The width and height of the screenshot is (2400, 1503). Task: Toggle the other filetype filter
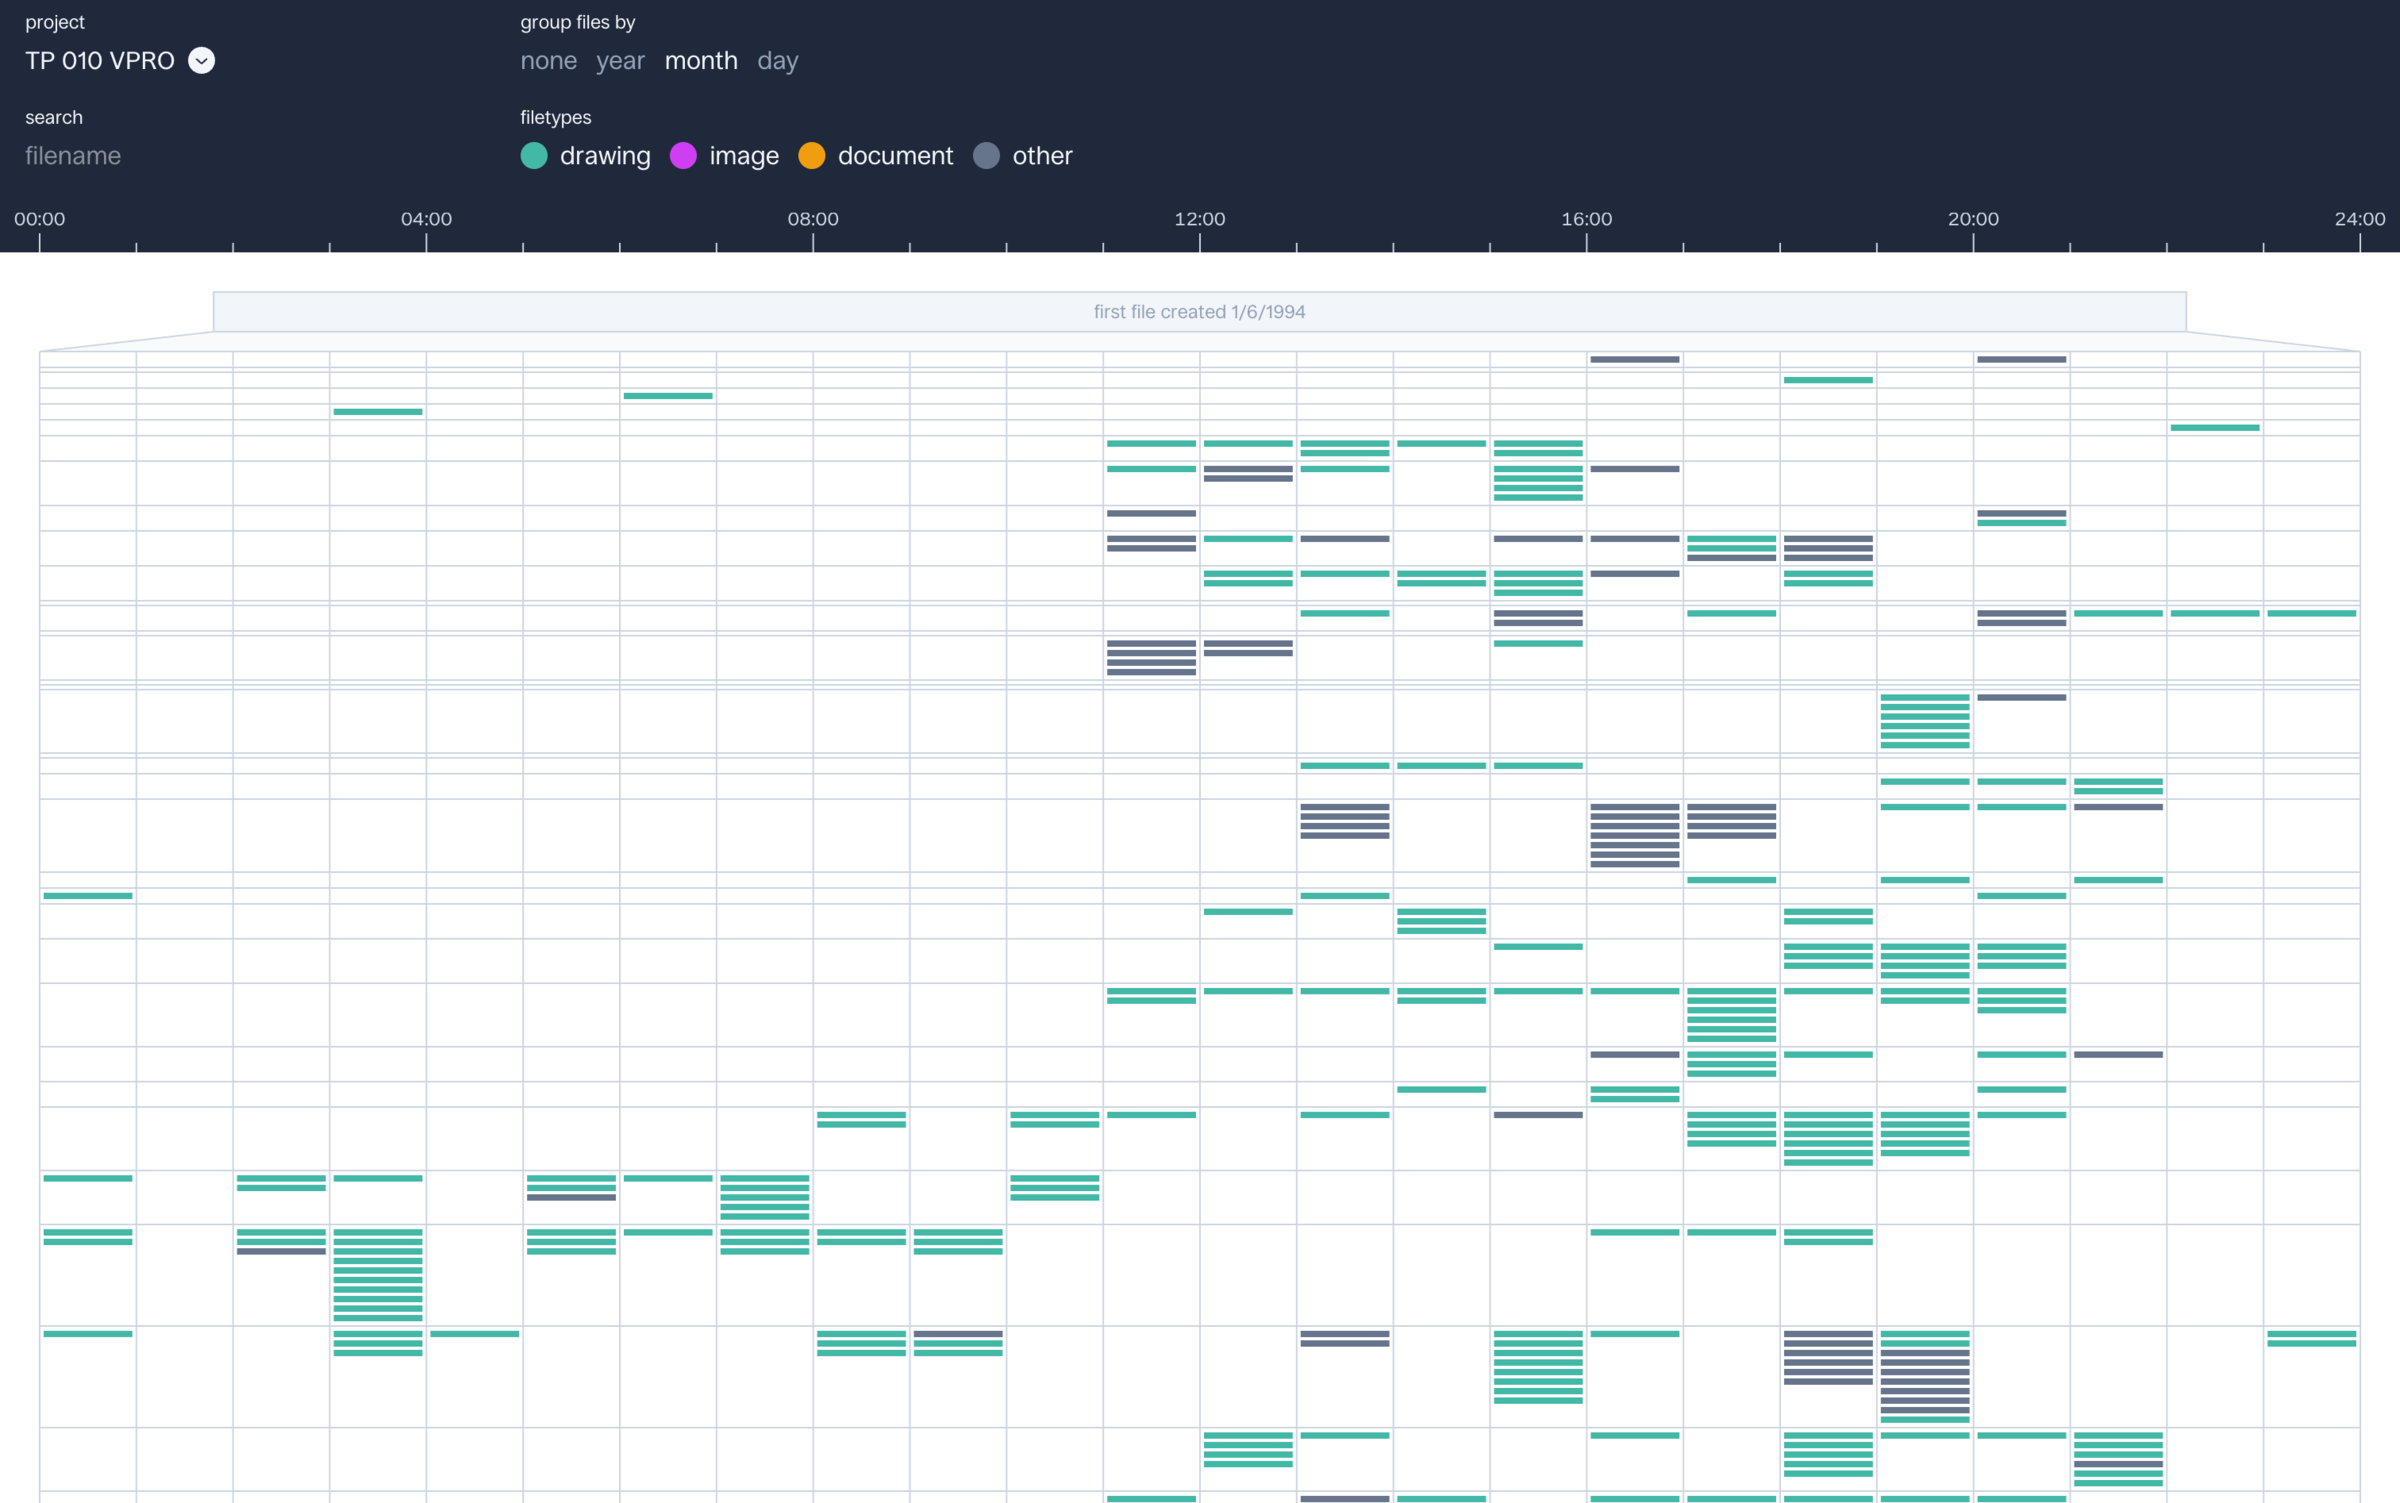click(1041, 156)
